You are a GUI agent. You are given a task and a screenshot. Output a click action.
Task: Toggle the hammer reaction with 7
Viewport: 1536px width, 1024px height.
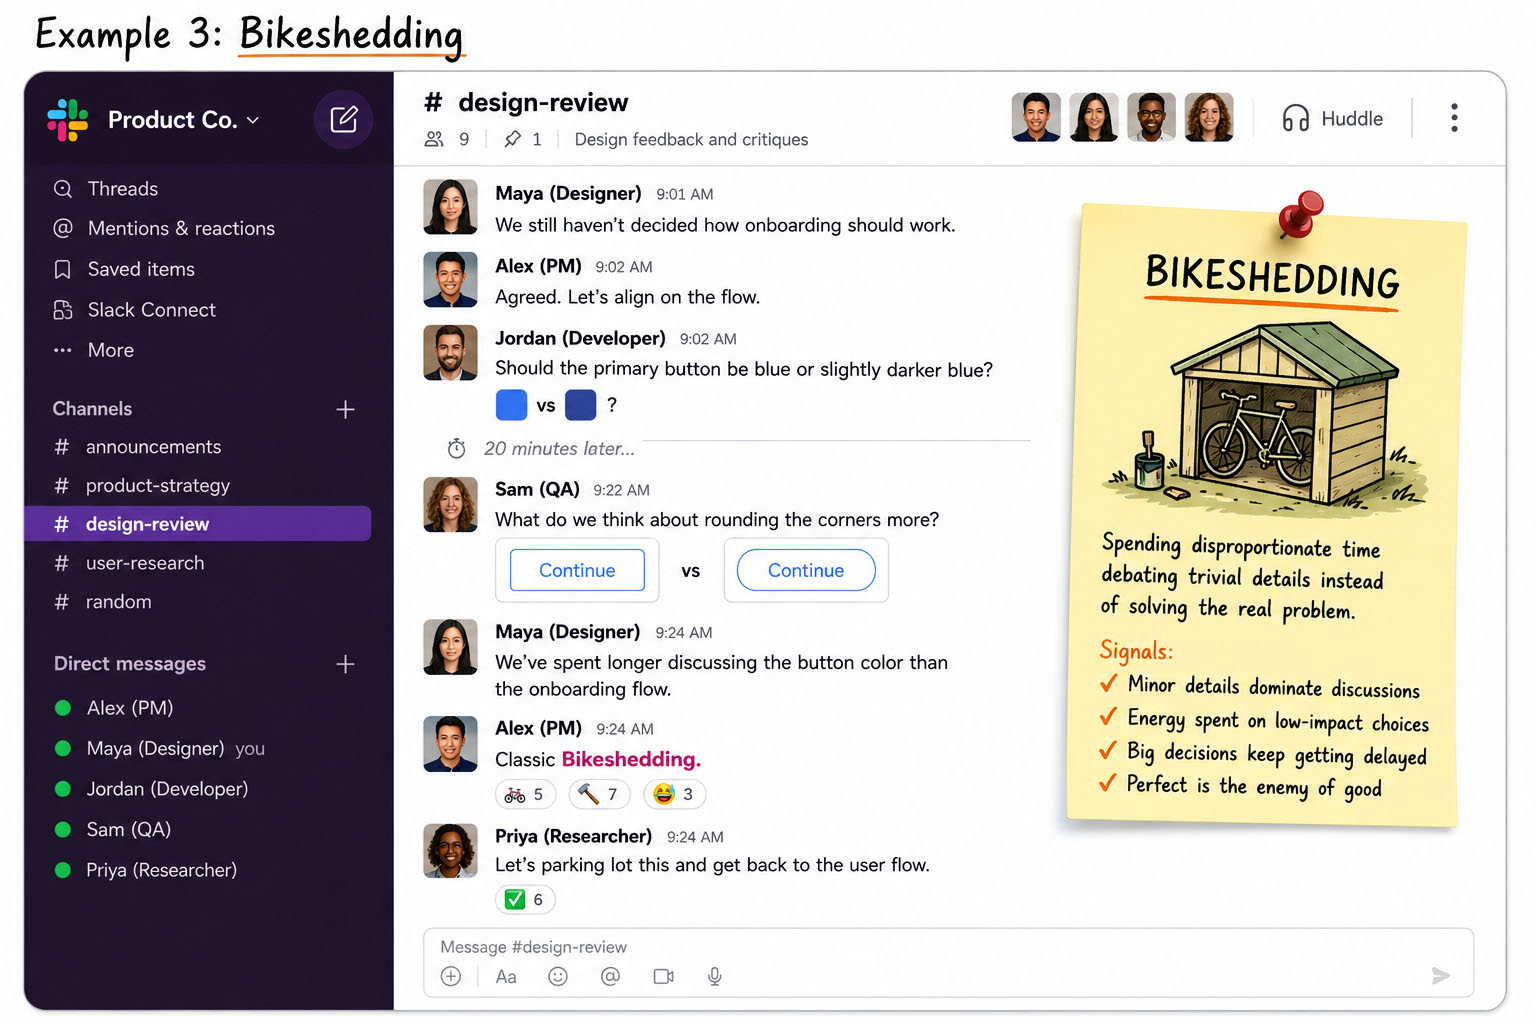click(599, 794)
